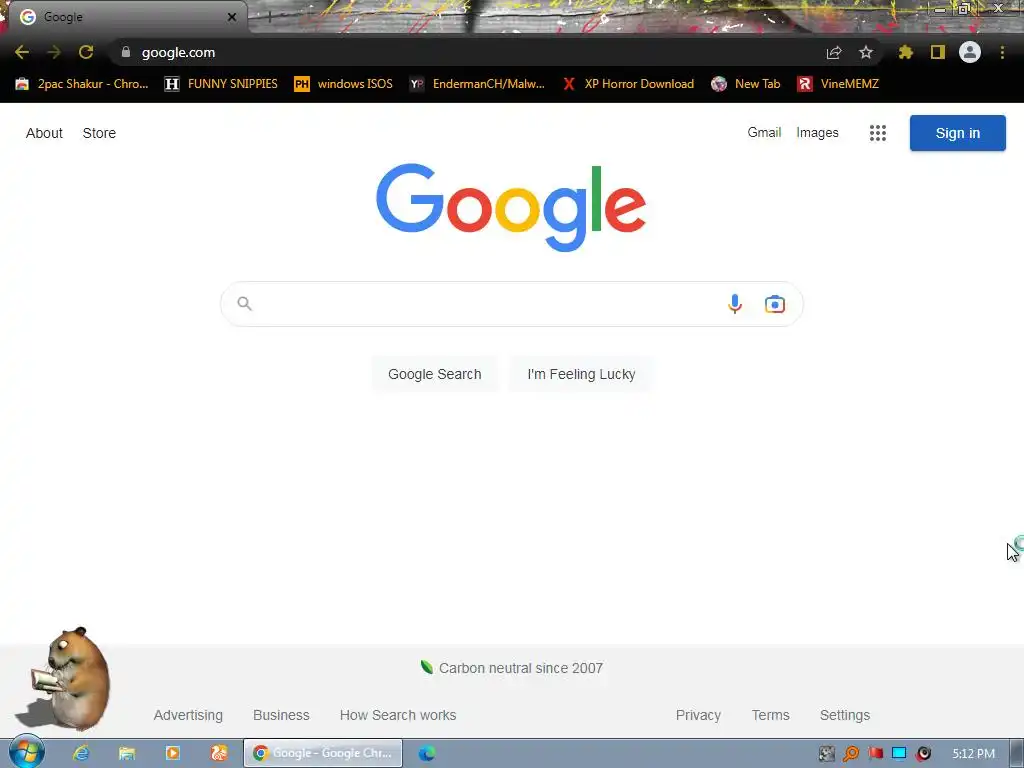Open Windows Explorer from taskbar

(x=127, y=753)
